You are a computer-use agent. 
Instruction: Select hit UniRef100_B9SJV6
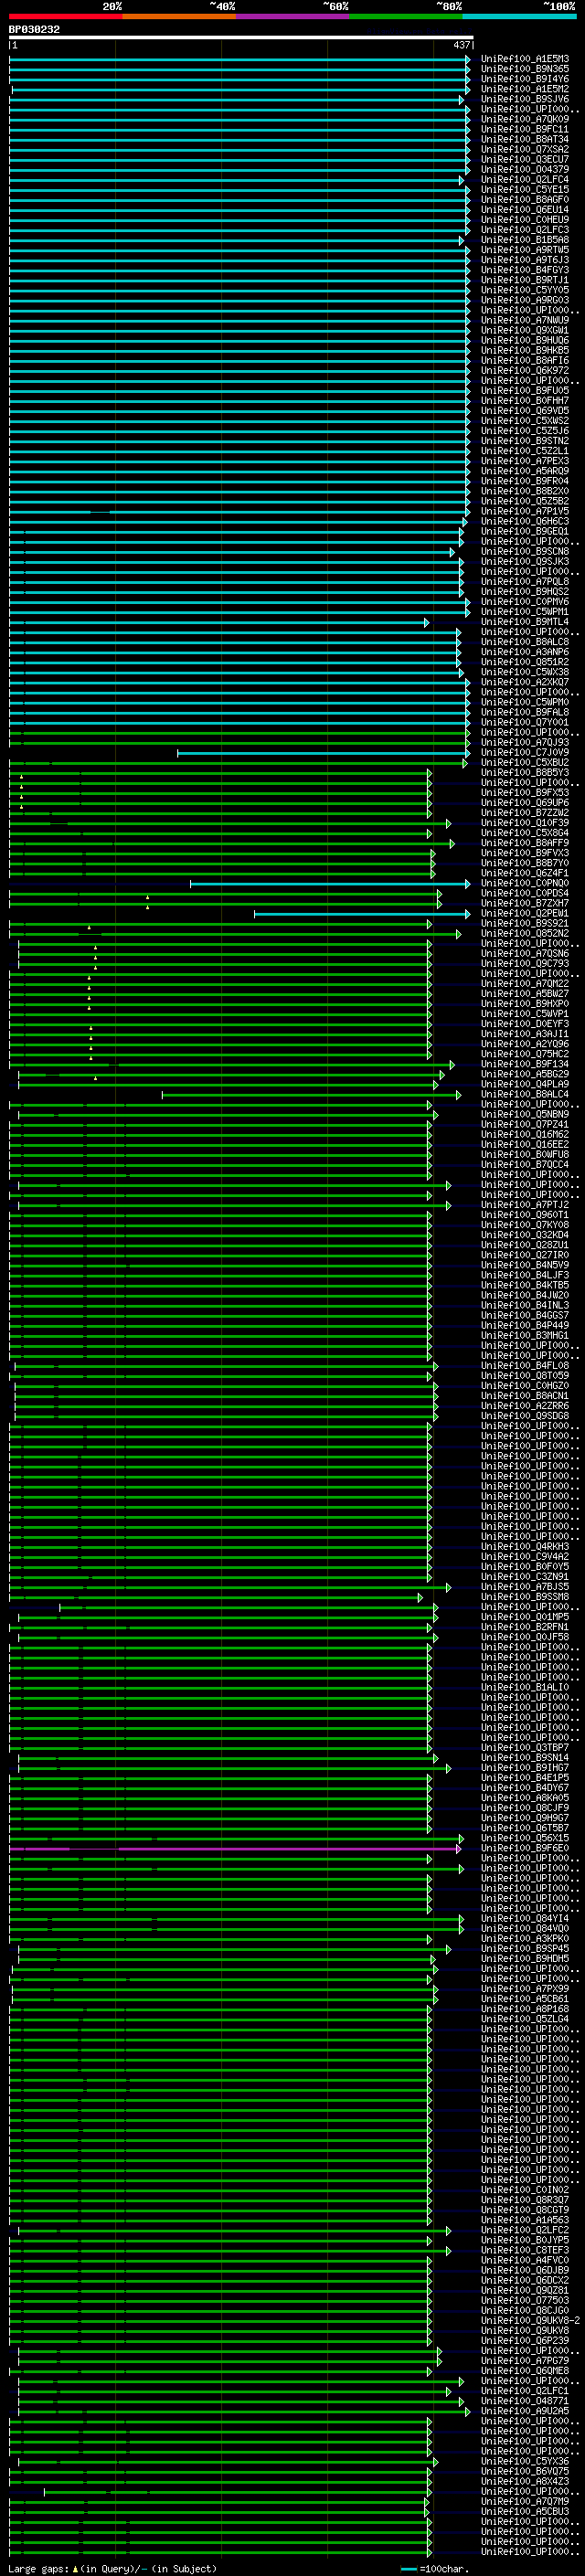click(525, 99)
